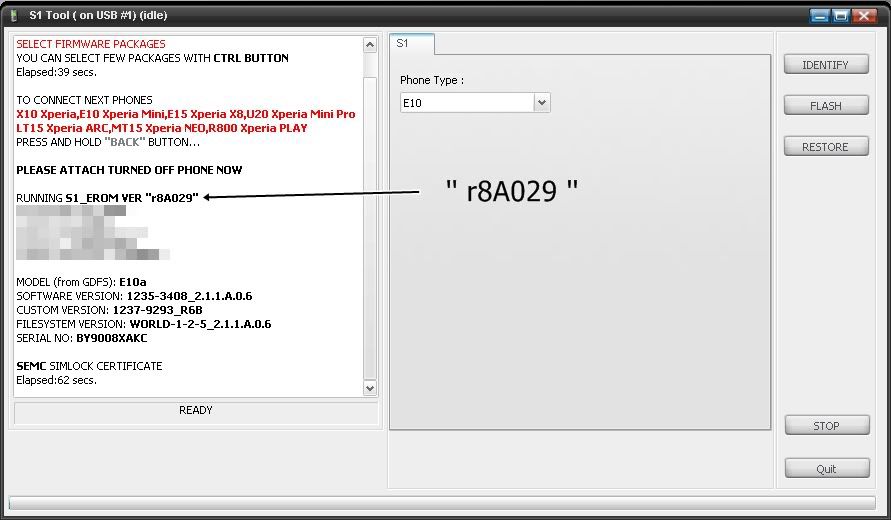Maximize the S1 Tool window
The width and height of the screenshot is (891, 520).
(x=841, y=15)
